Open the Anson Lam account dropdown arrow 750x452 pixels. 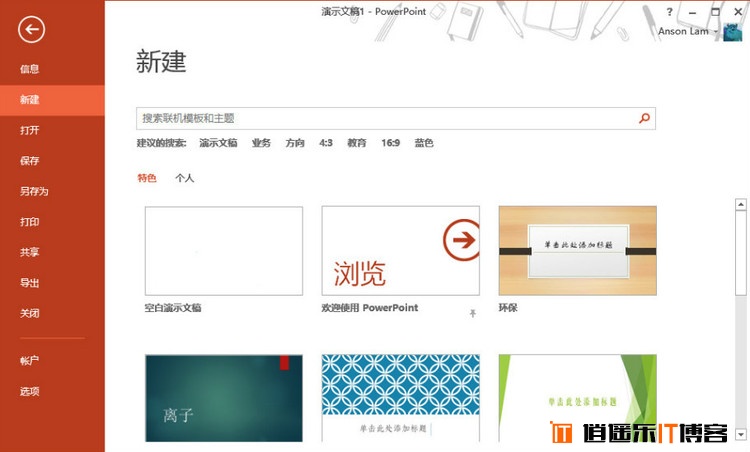coord(716,32)
